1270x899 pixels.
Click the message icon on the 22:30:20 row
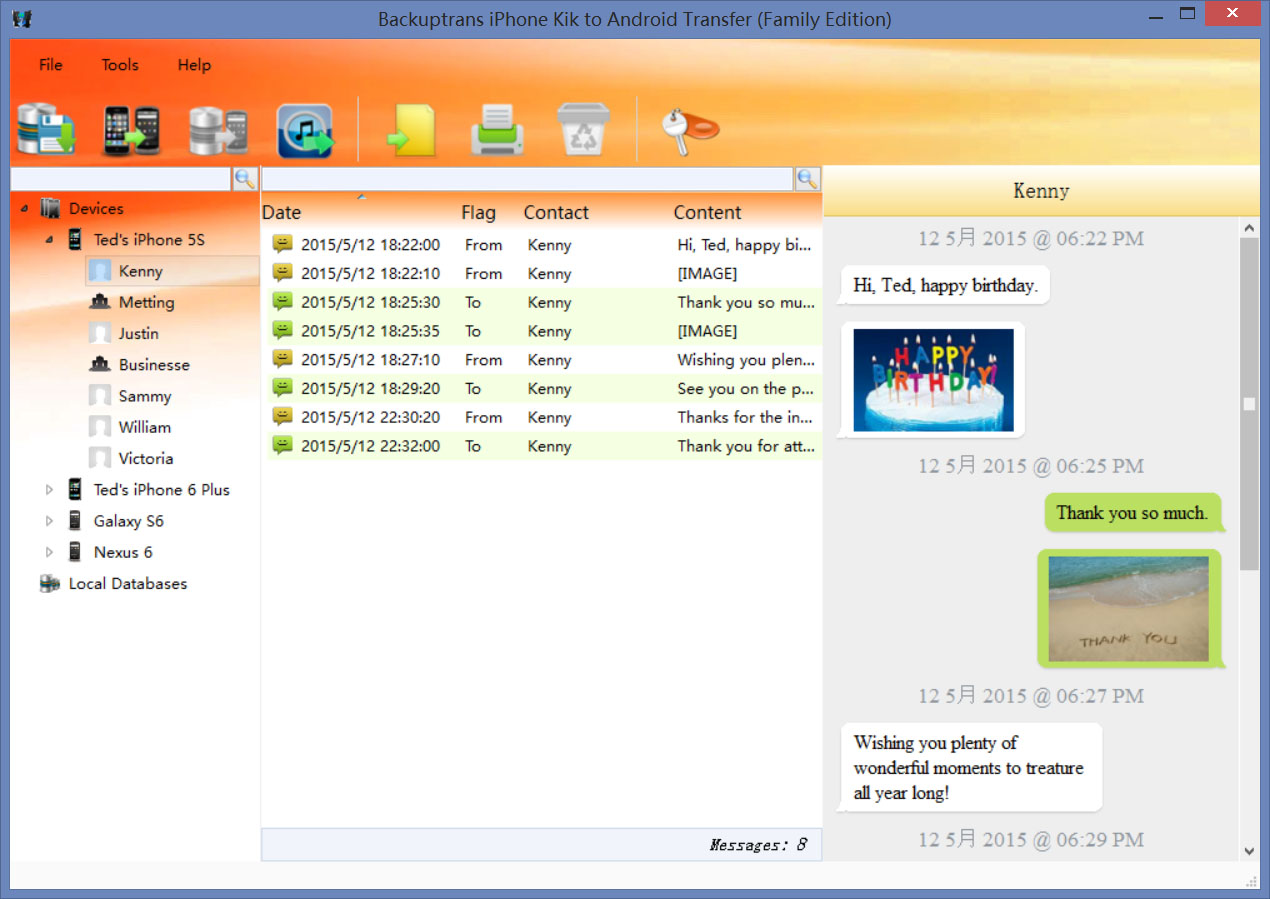282,417
